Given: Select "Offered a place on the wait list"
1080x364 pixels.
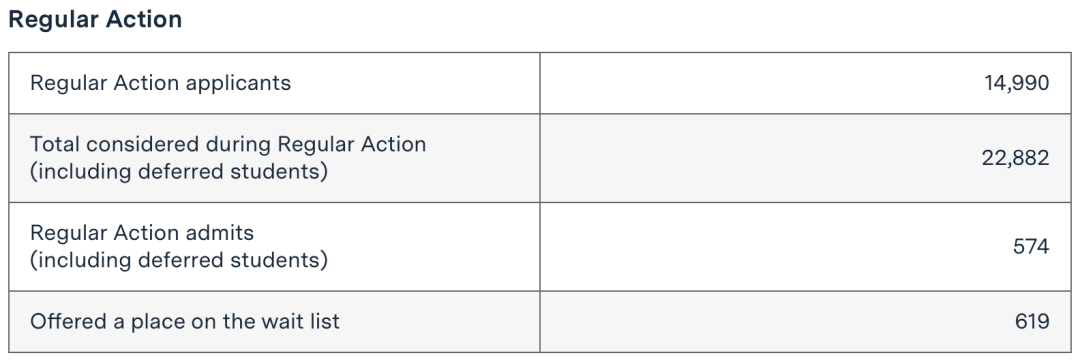Looking at the screenshot, I should click(185, 322).
